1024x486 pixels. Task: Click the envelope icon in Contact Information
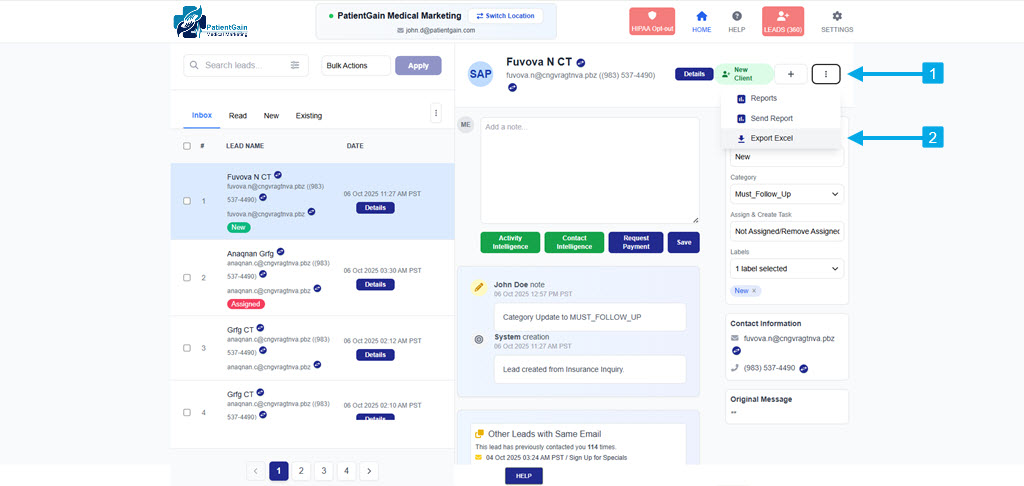point(735,338)
